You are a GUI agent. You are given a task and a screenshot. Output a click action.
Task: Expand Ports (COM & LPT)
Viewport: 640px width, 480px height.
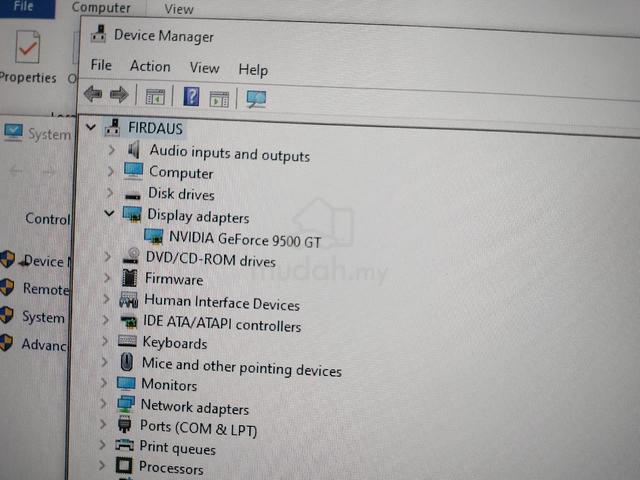(x=103, y=424)
